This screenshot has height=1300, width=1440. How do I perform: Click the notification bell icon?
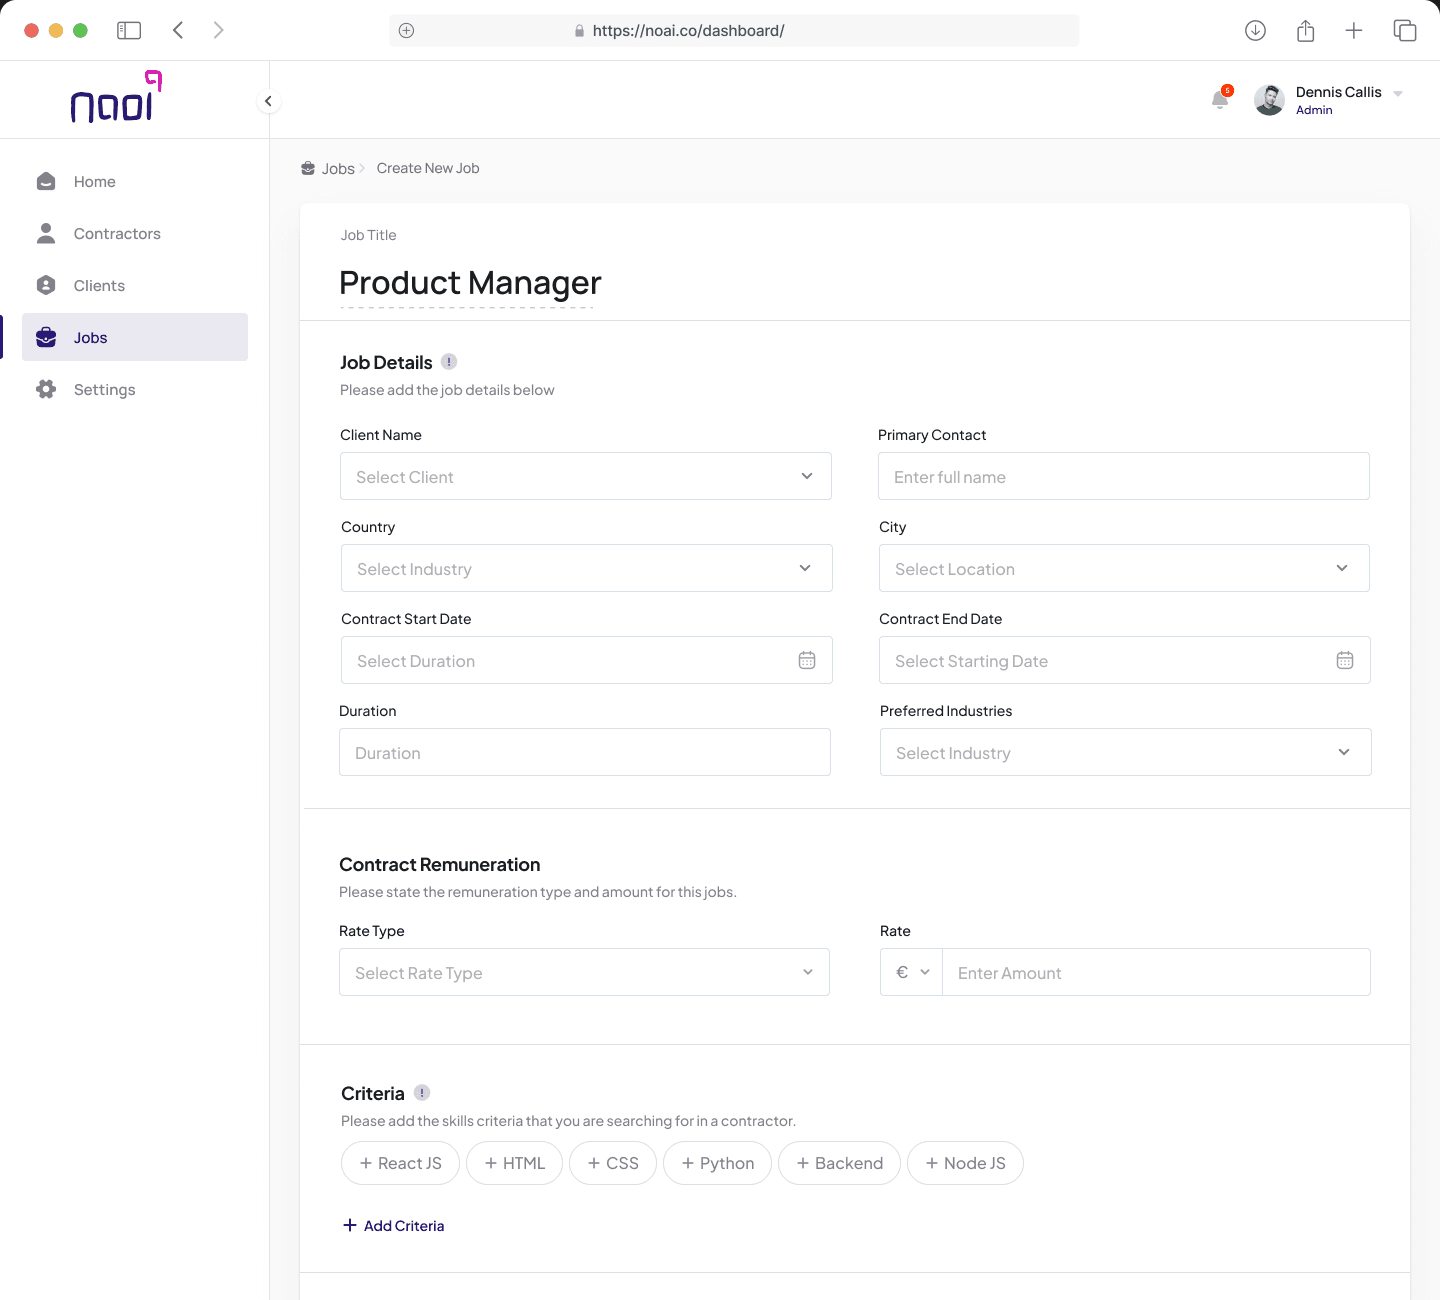[1220, 99]
